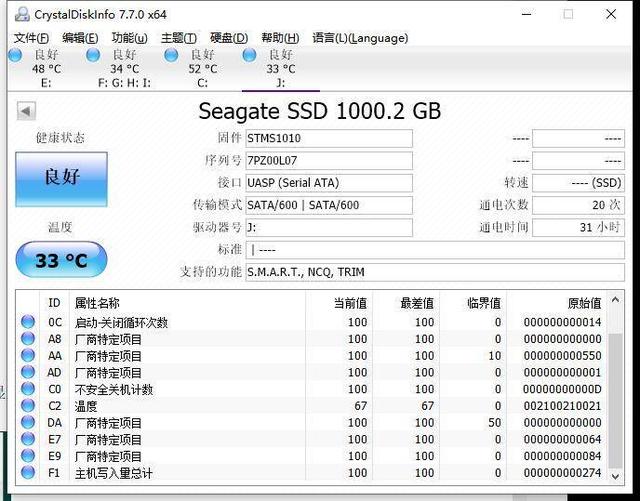Open the 主题(T) menu
This screenshot has width=640, height=501.
(x=179, y=38)
